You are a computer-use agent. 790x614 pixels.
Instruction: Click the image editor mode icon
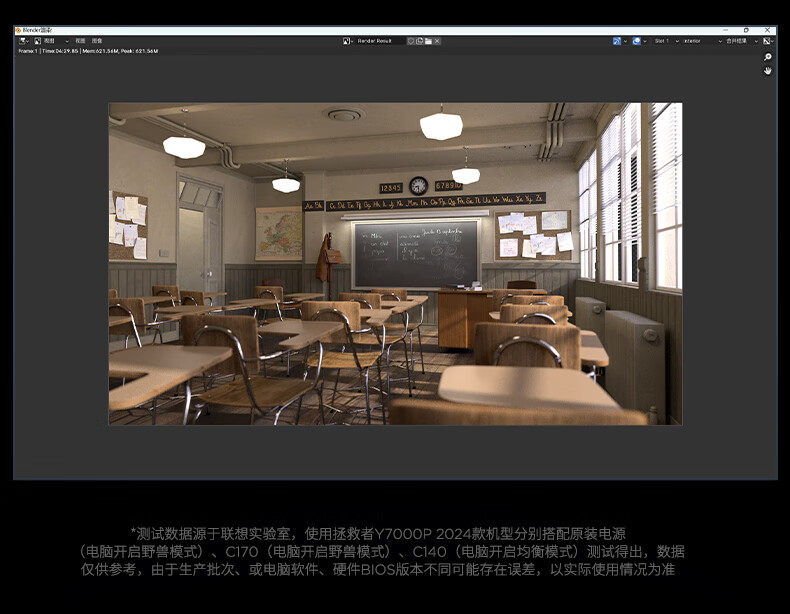click(x=37, y=41)
